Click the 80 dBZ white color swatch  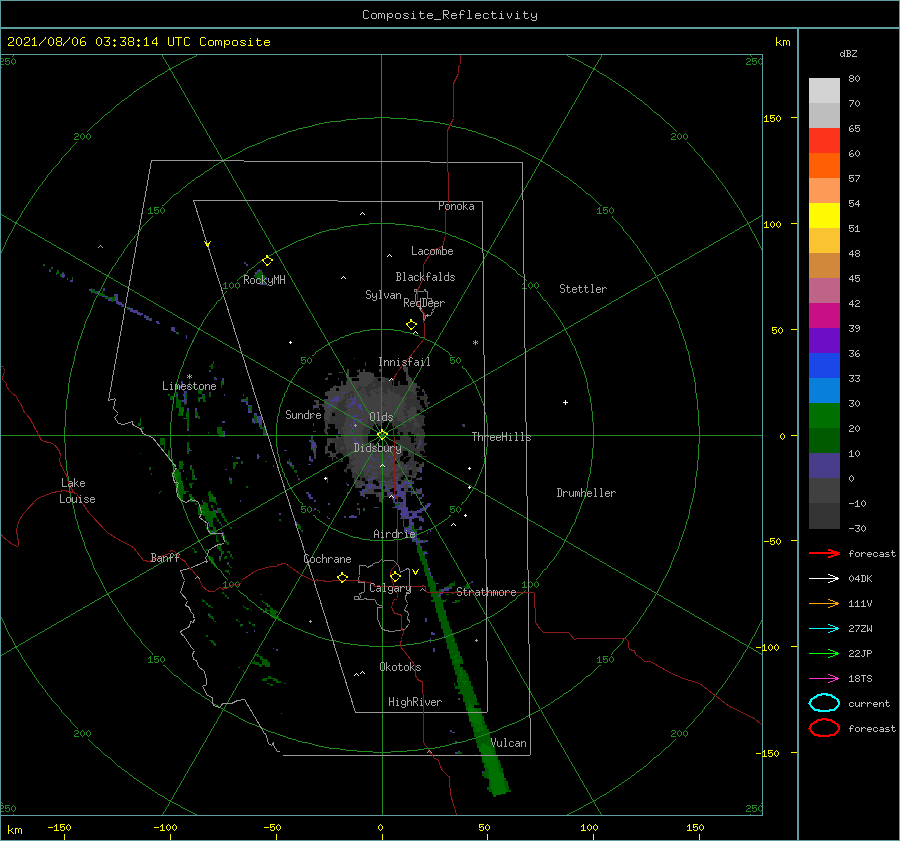pyautogui.click(x=824, y=90)
